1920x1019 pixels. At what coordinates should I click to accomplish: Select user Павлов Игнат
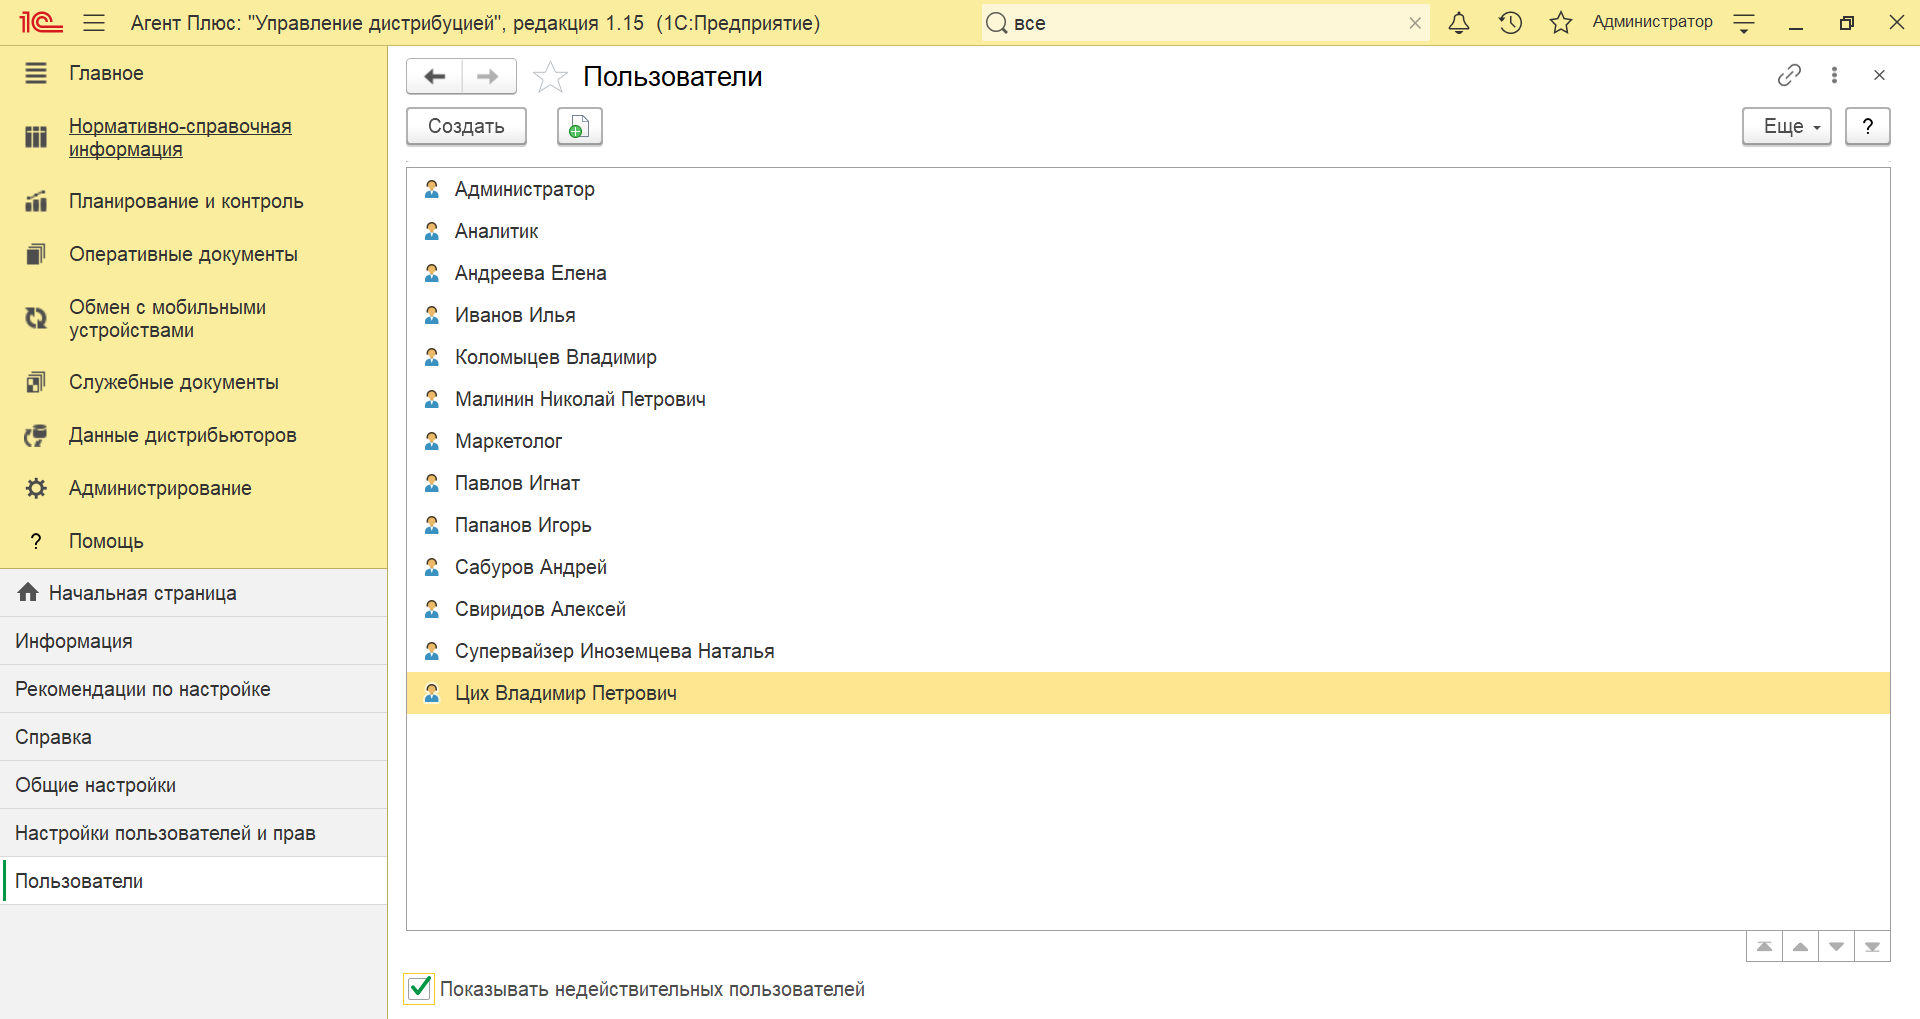(1148, 483)
